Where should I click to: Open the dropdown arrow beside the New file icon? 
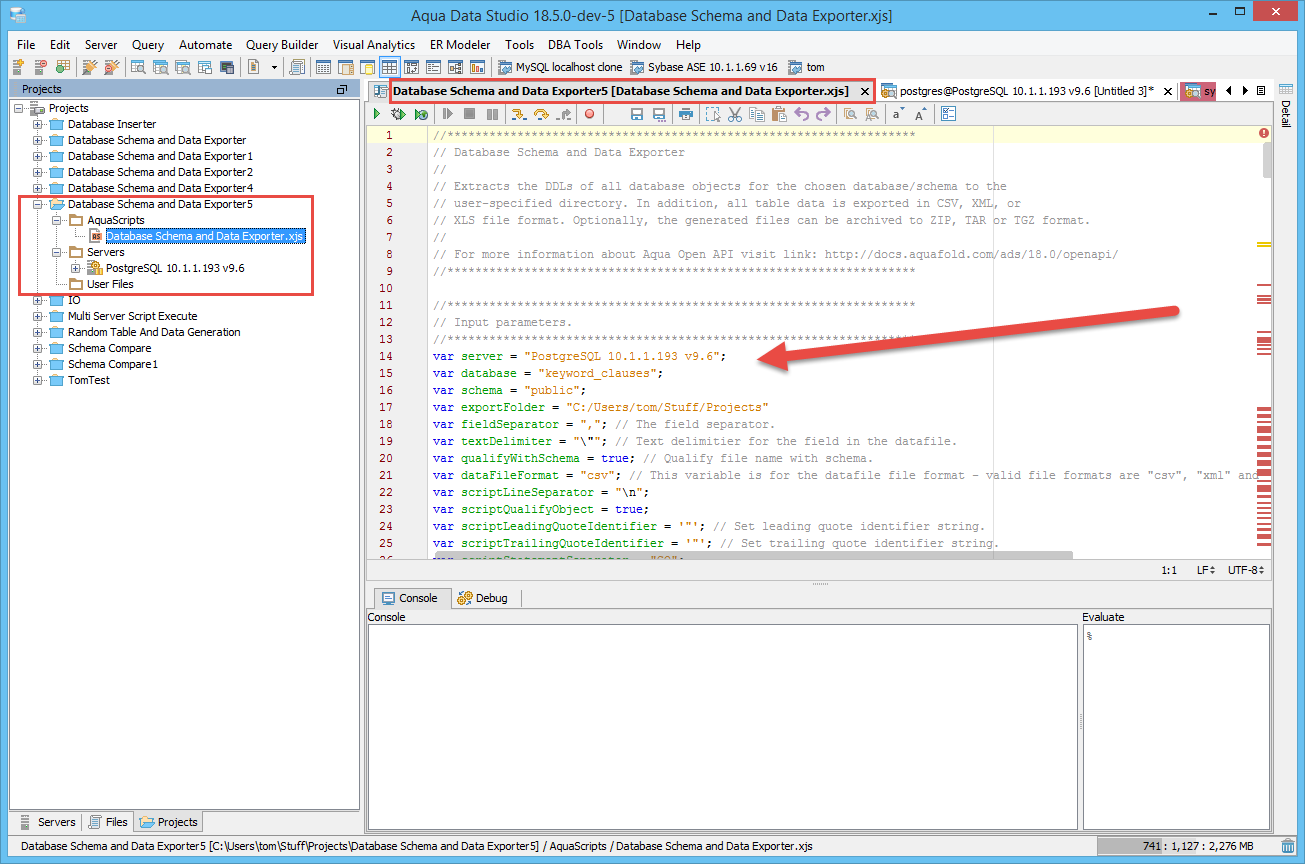274,67
